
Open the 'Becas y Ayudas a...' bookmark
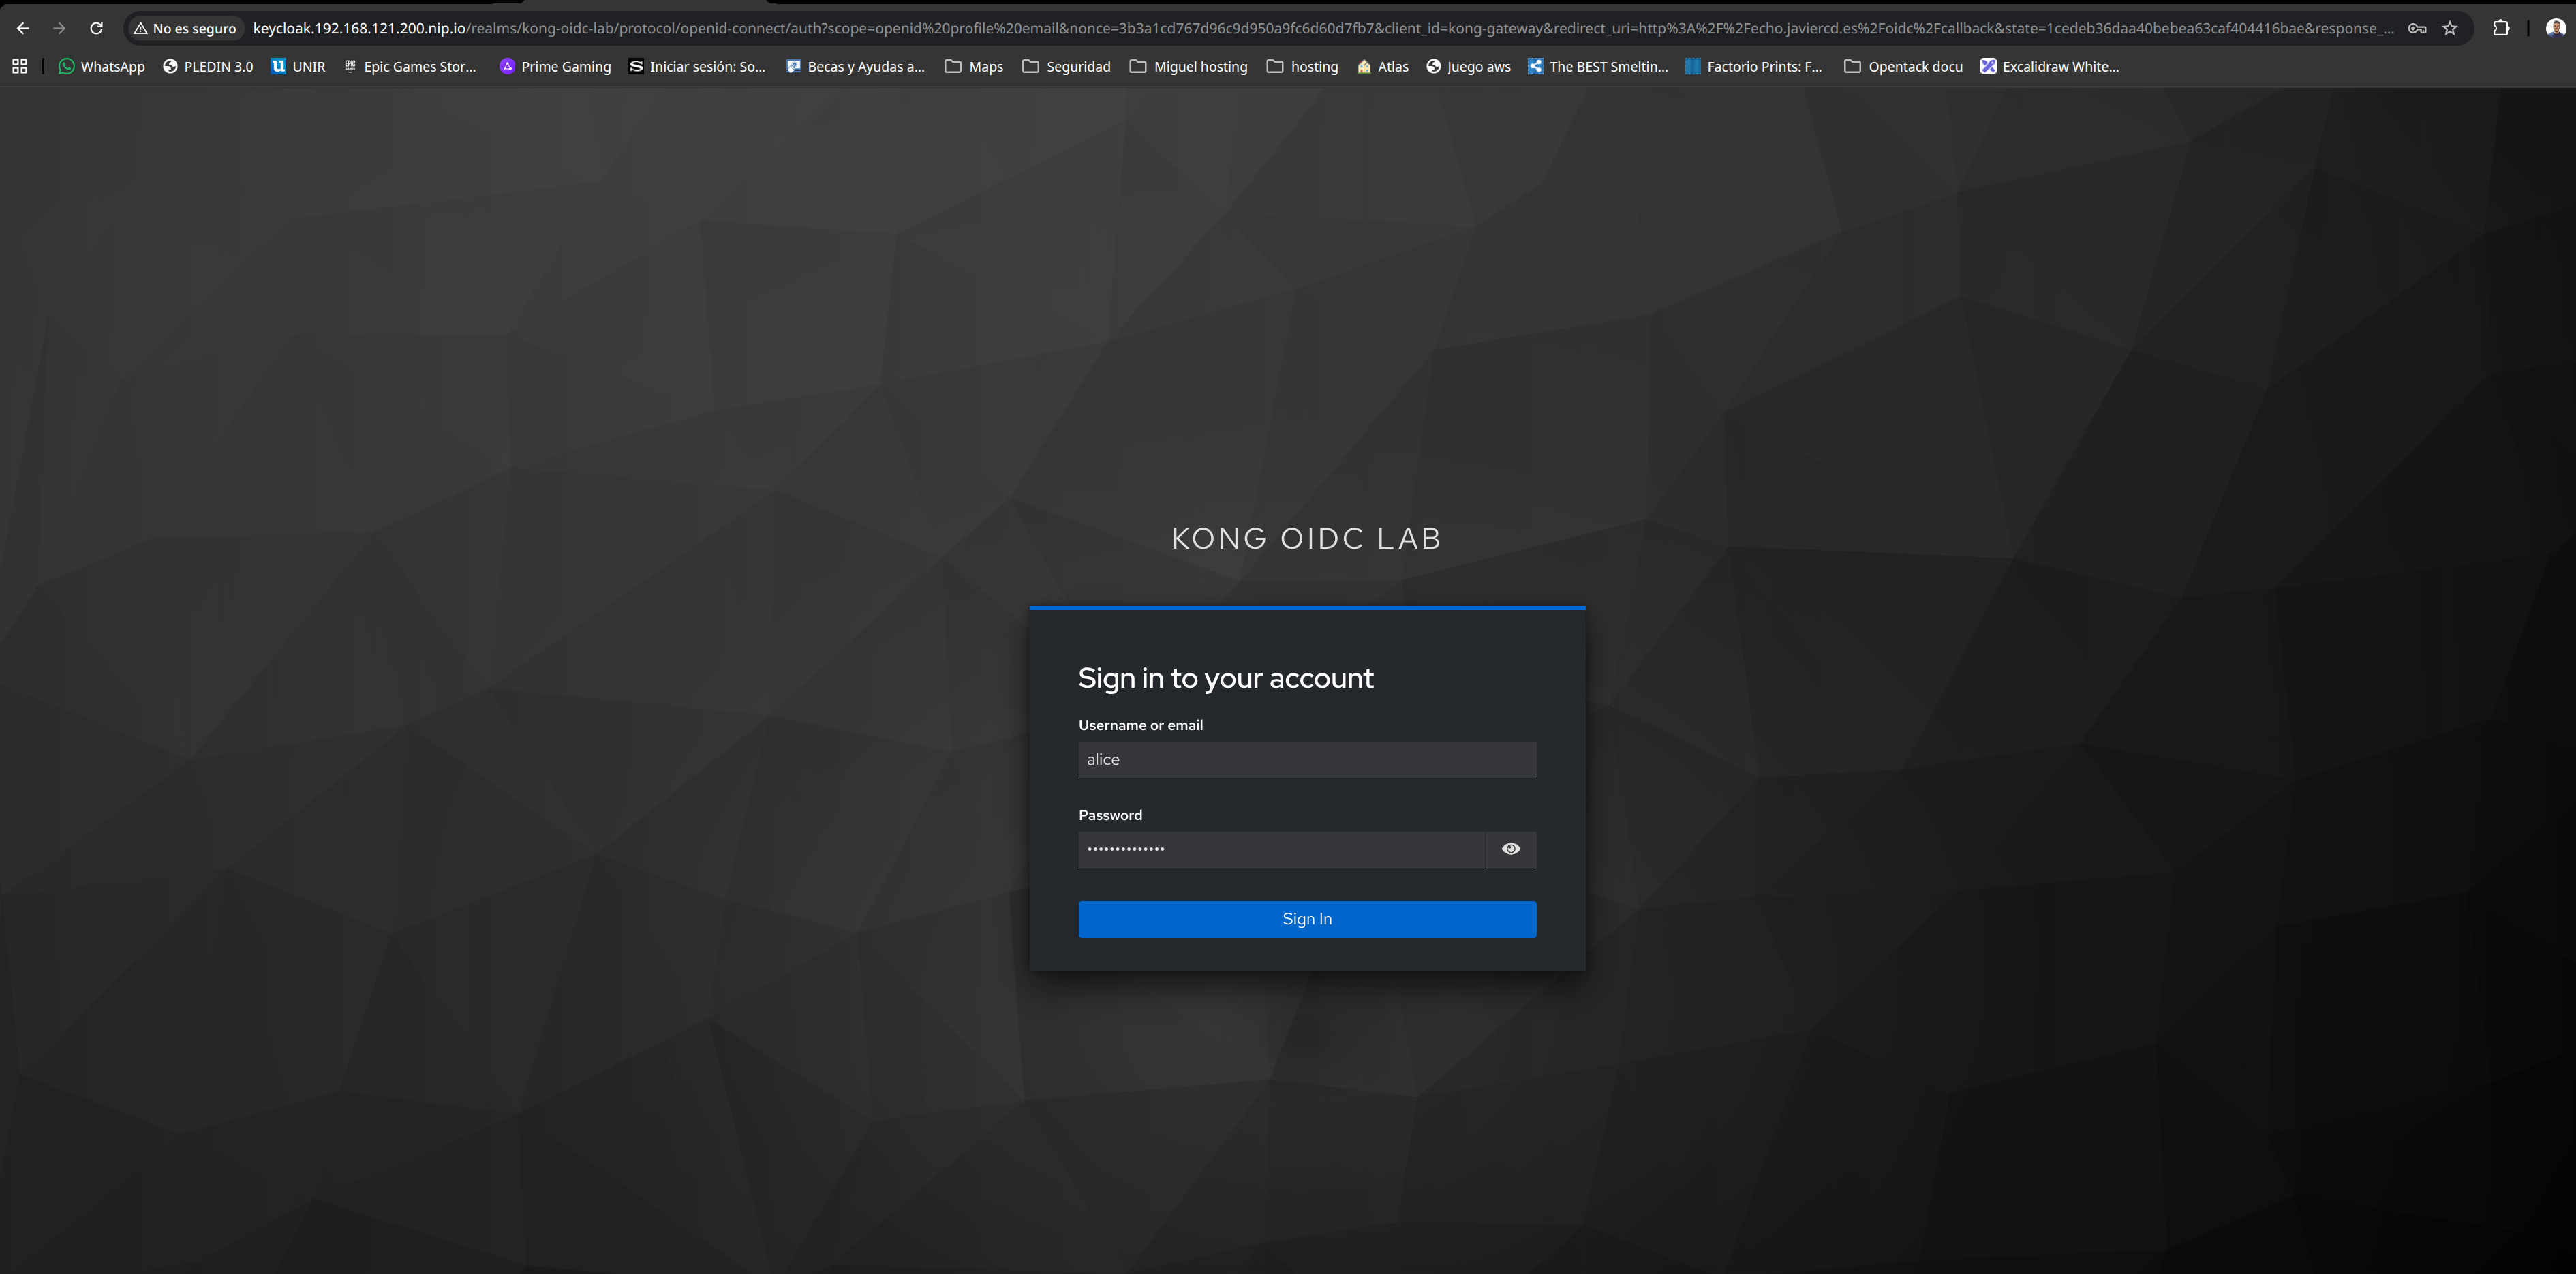(x=856, y=66)
